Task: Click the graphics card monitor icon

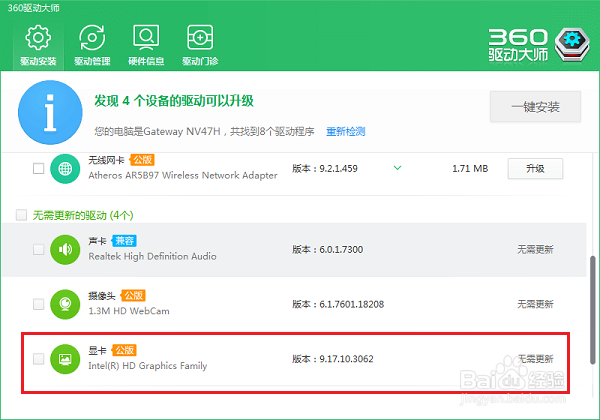Action: (65, 359)
